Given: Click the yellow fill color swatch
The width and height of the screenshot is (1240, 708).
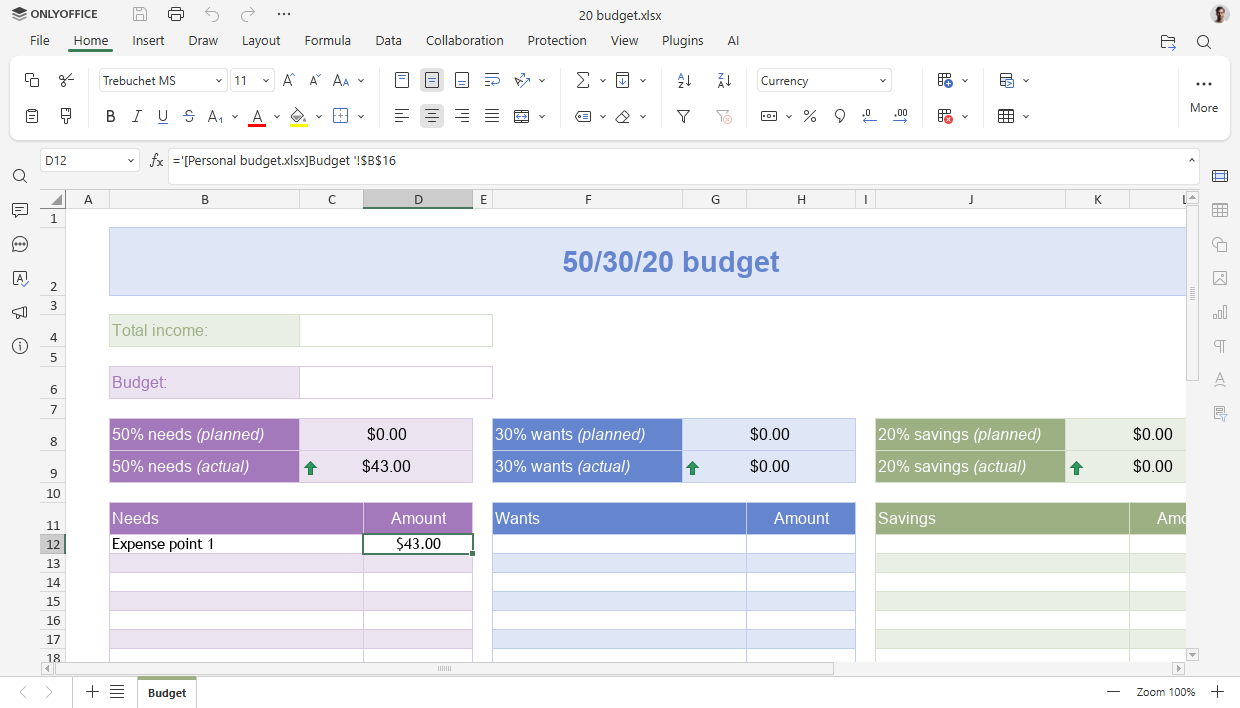Looking at the screenshot, I should [x=298, y=116].
